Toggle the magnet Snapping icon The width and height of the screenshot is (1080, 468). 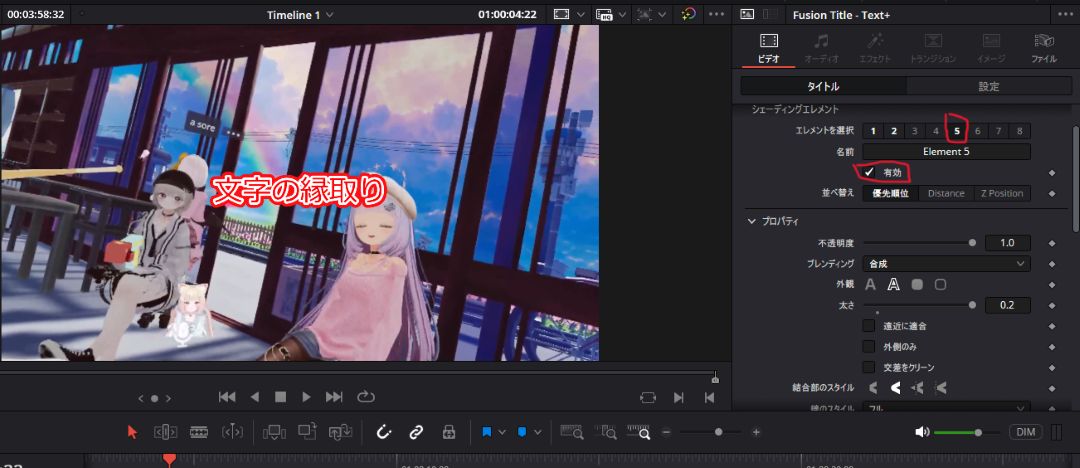(x=384, y=432)
